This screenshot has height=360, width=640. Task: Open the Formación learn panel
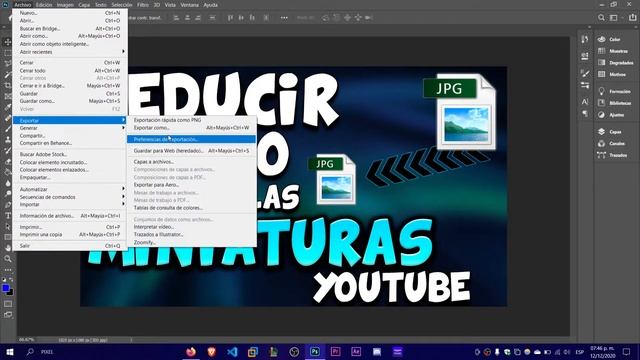(x=614, y=91)
